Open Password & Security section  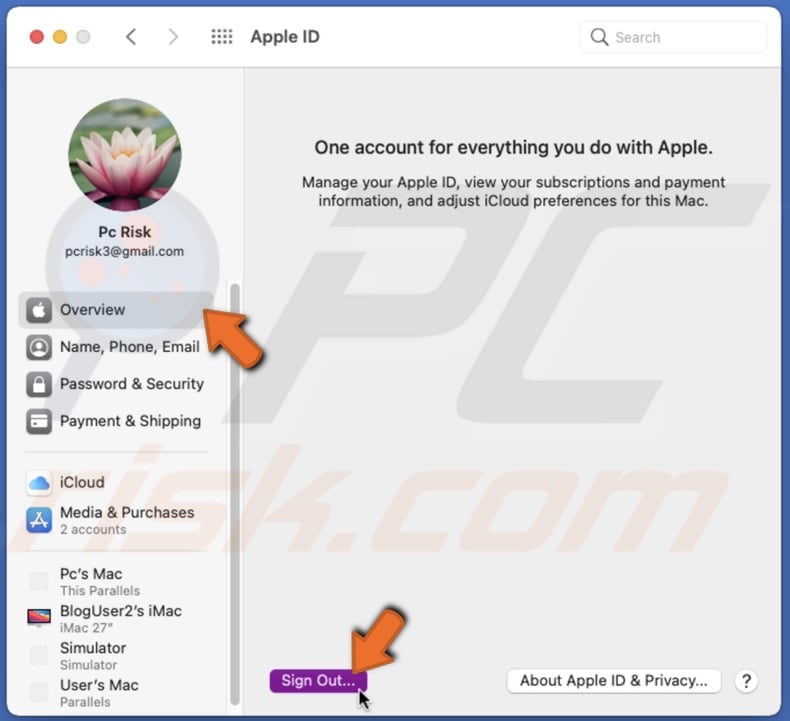pyautogui.click(x=116, y=384)
